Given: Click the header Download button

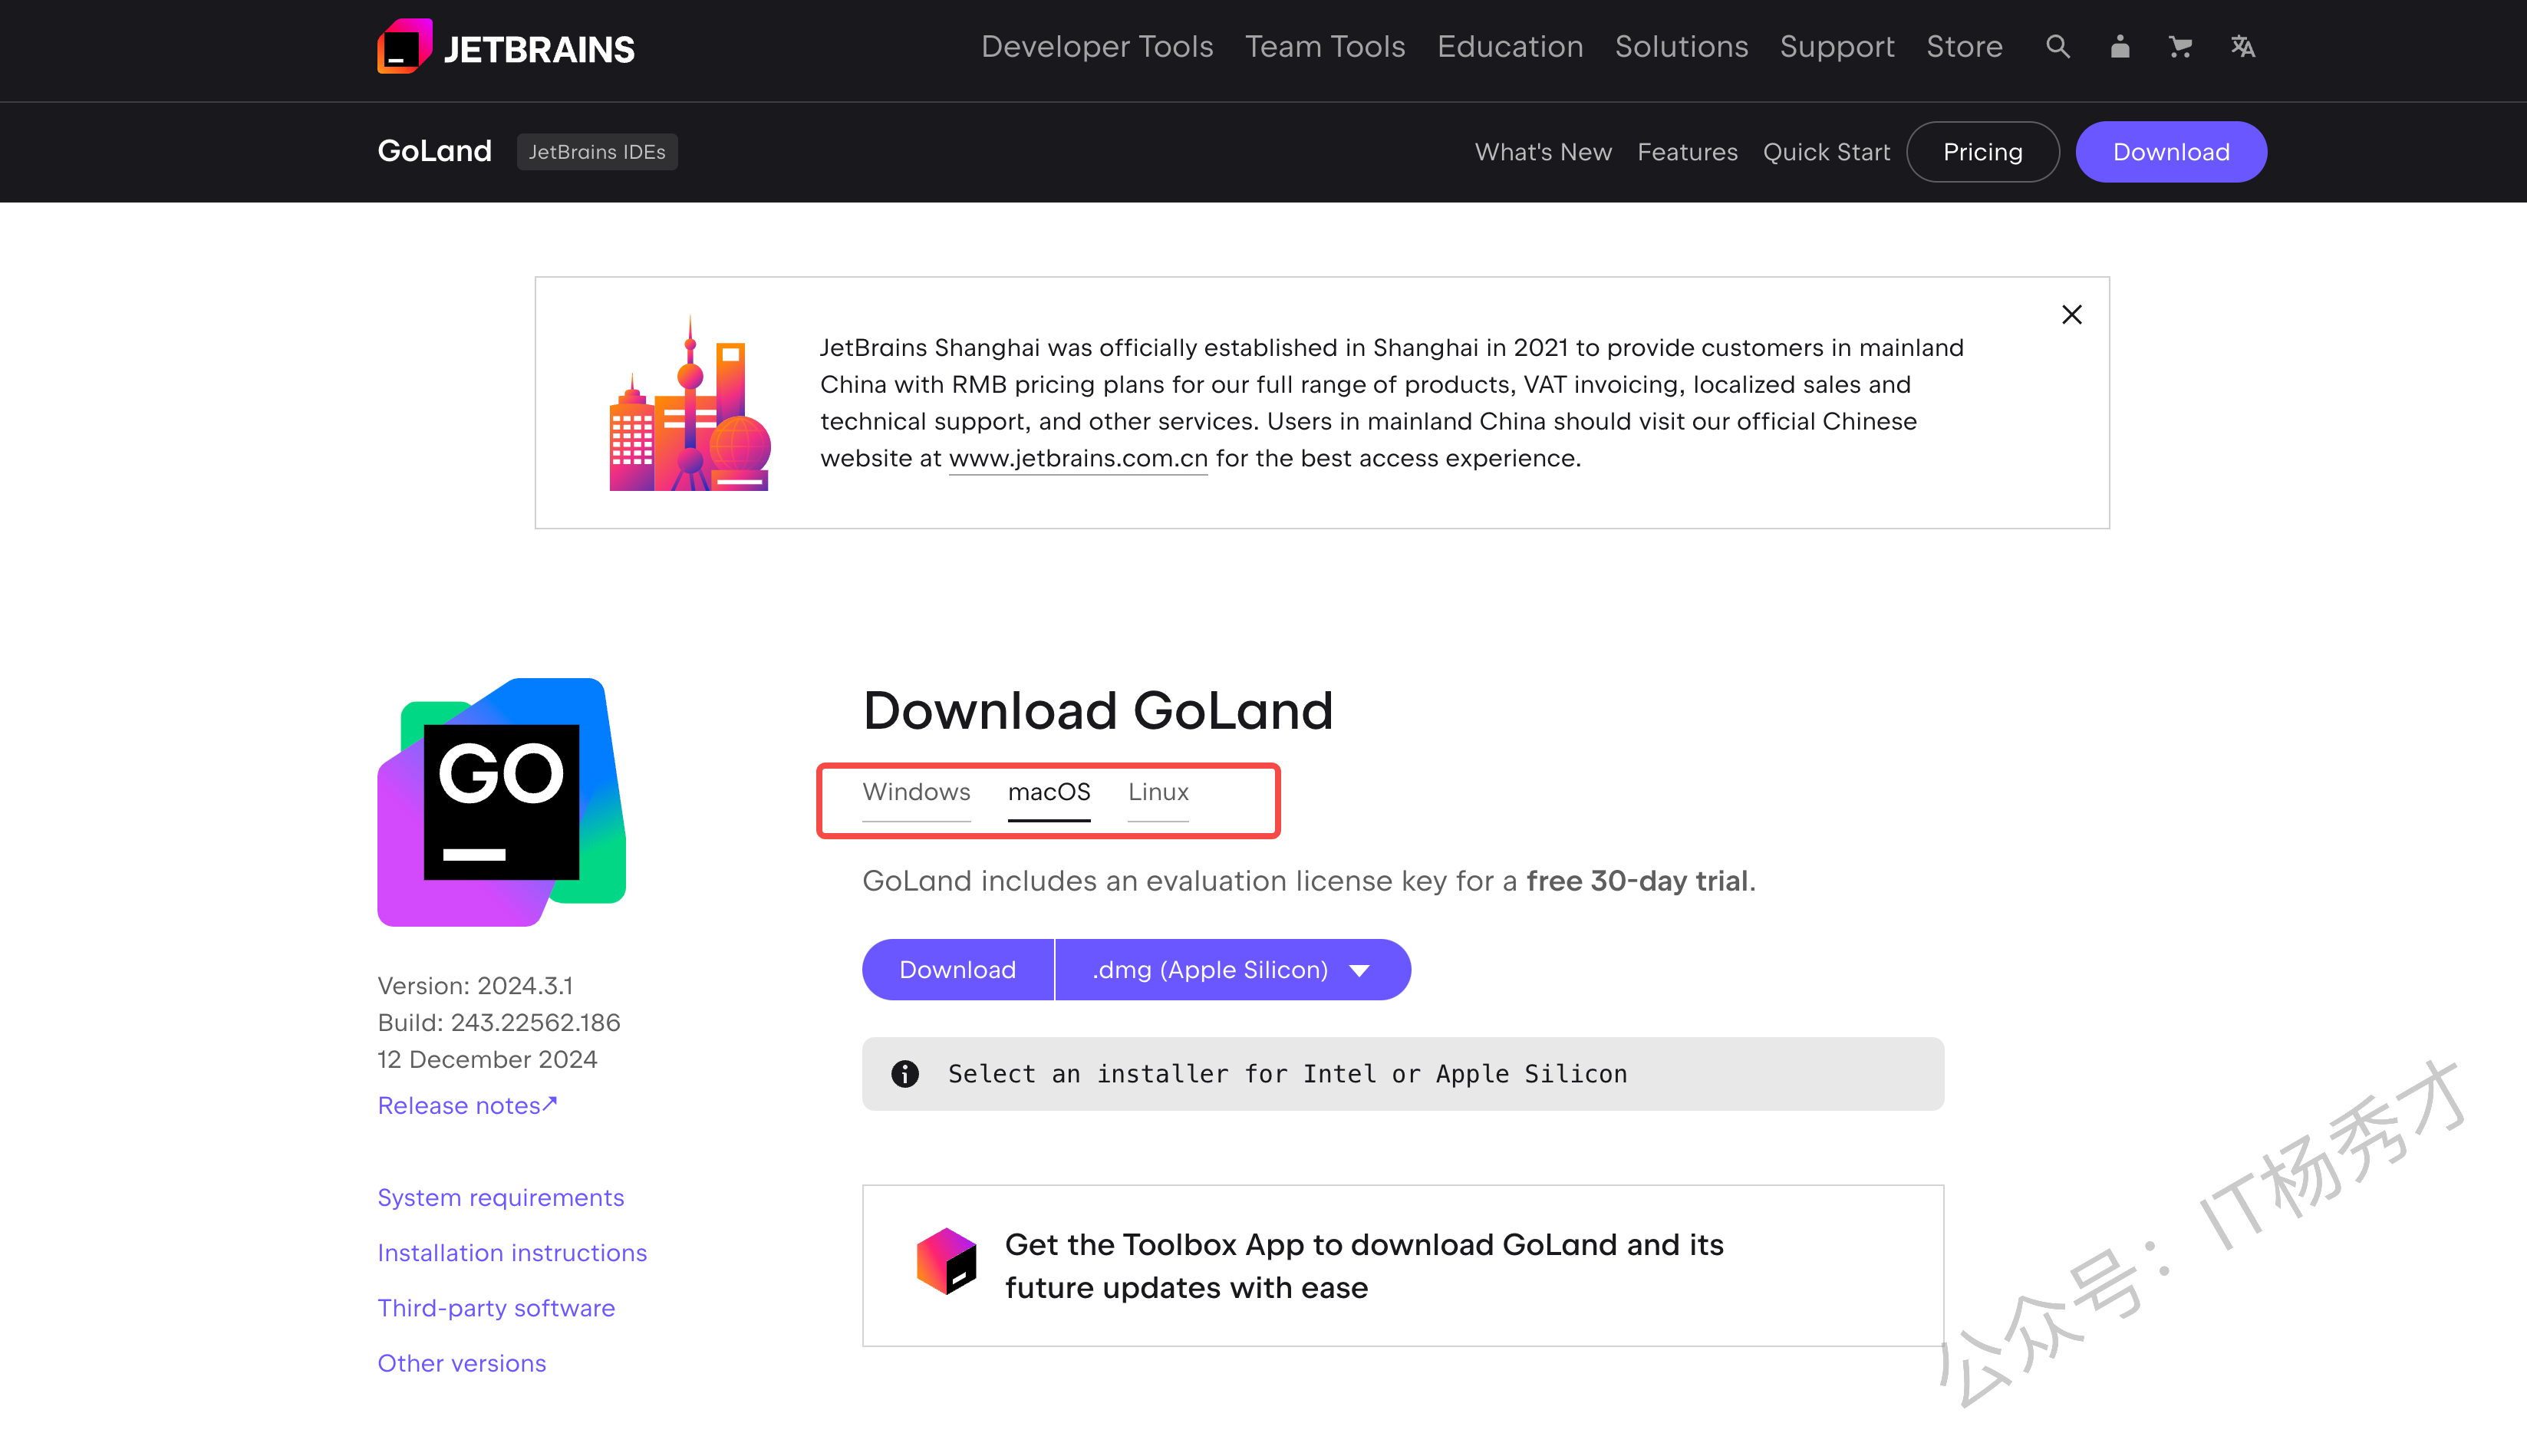Looking at the screenshot, I should click(x=2170, y=152).
